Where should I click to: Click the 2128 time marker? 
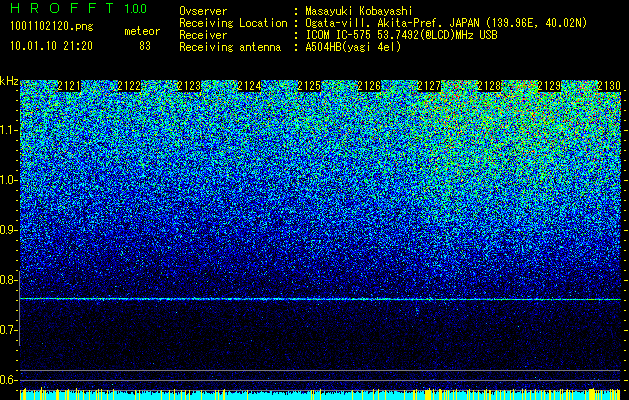(x=489, y=86)
